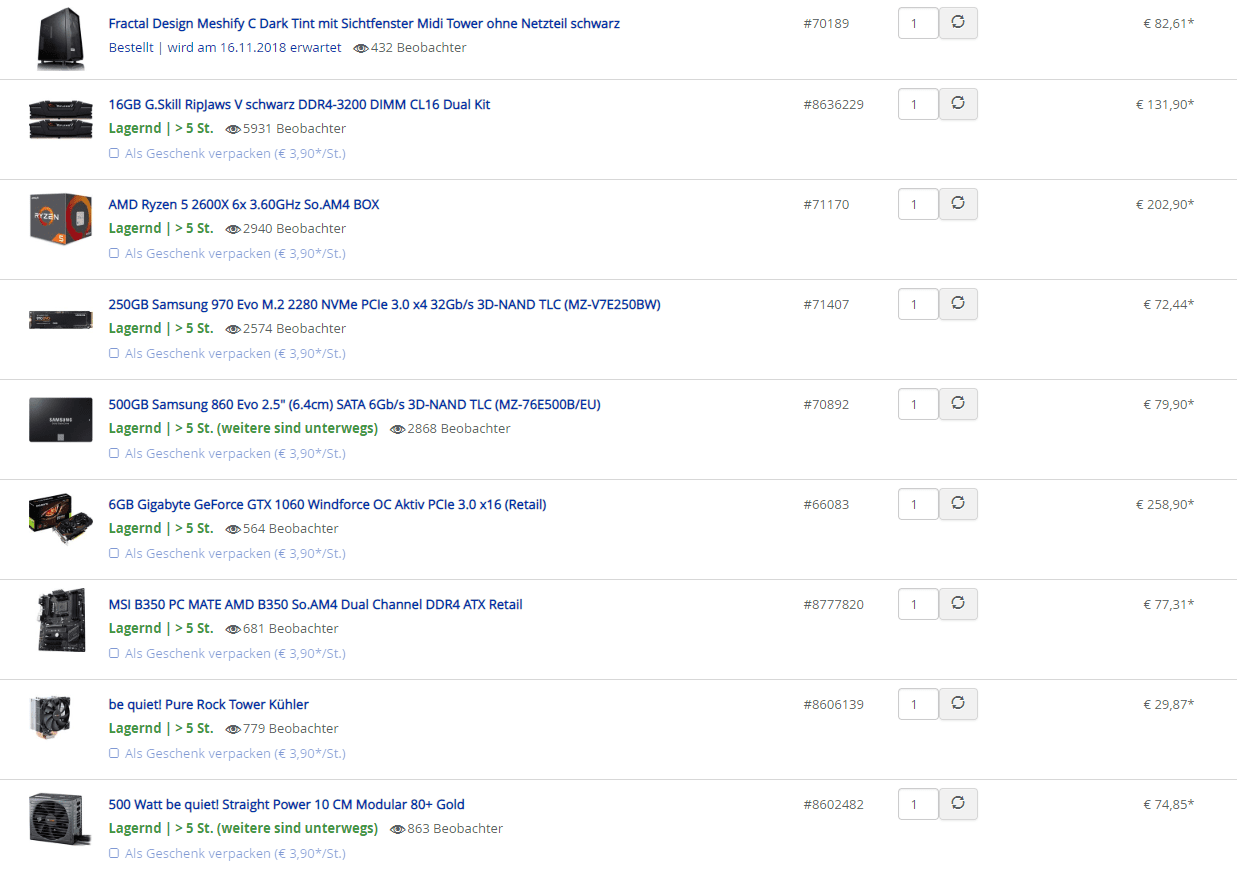Click article number #71170
The width and height of the screenshot is (1237, 874).
(826, 204)
